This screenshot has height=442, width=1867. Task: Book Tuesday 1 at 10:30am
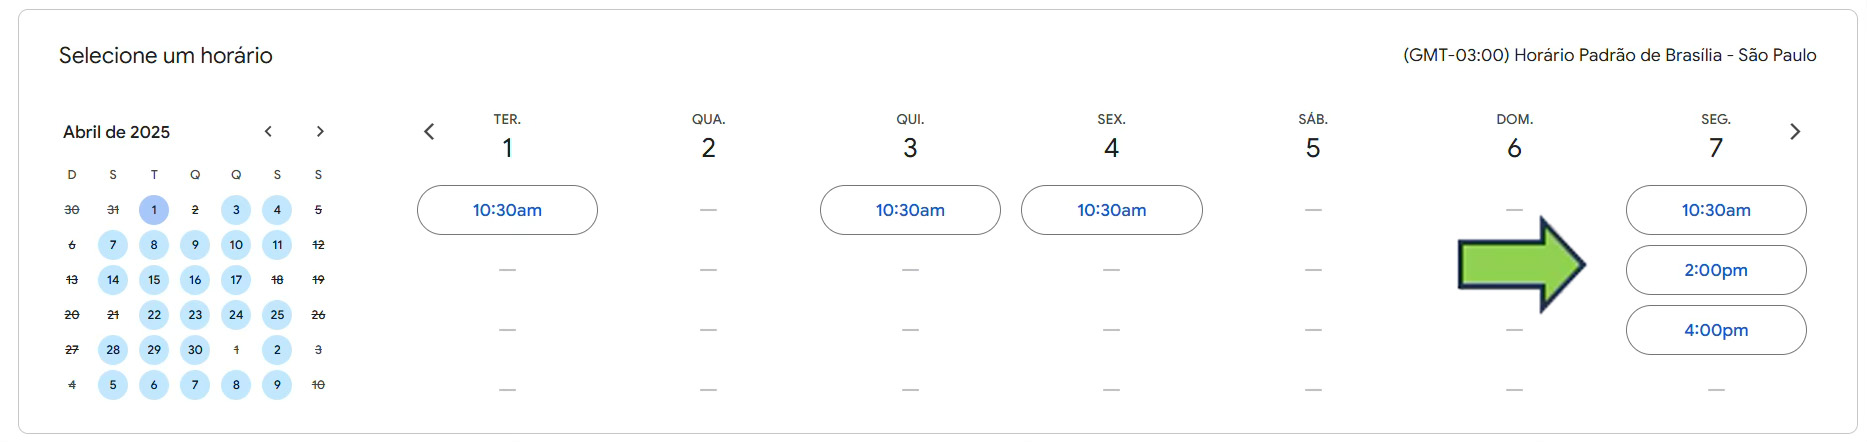(x=507, y=210)
